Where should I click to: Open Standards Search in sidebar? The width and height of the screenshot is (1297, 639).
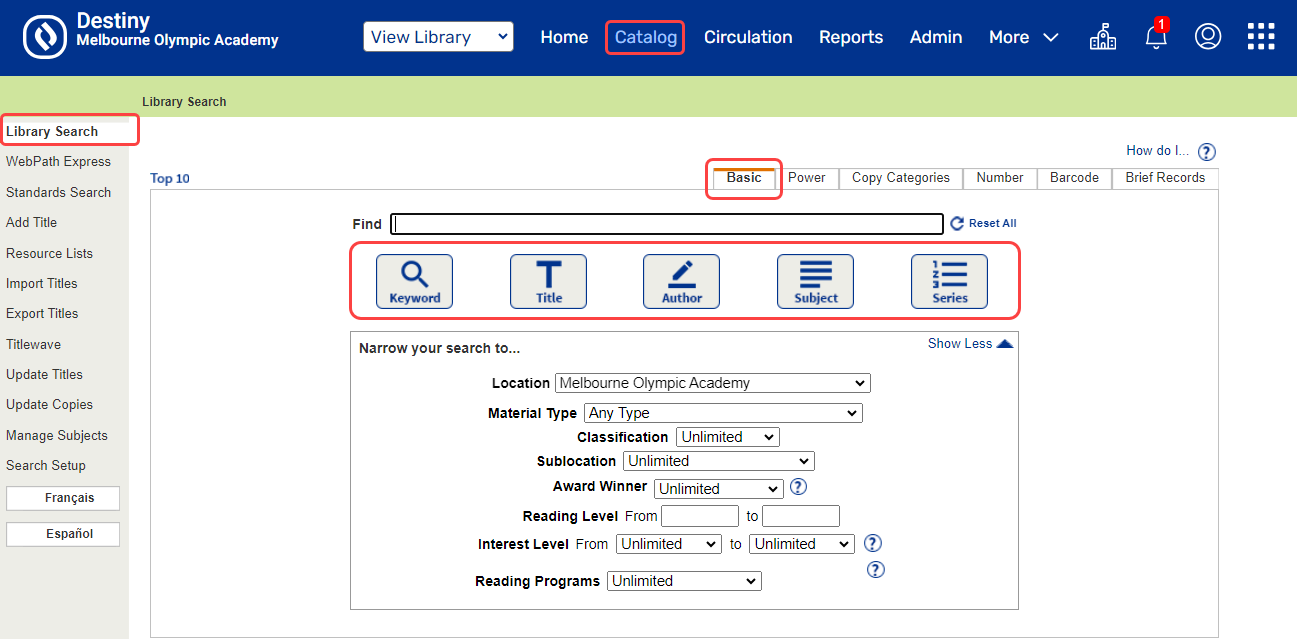point(58,192)
